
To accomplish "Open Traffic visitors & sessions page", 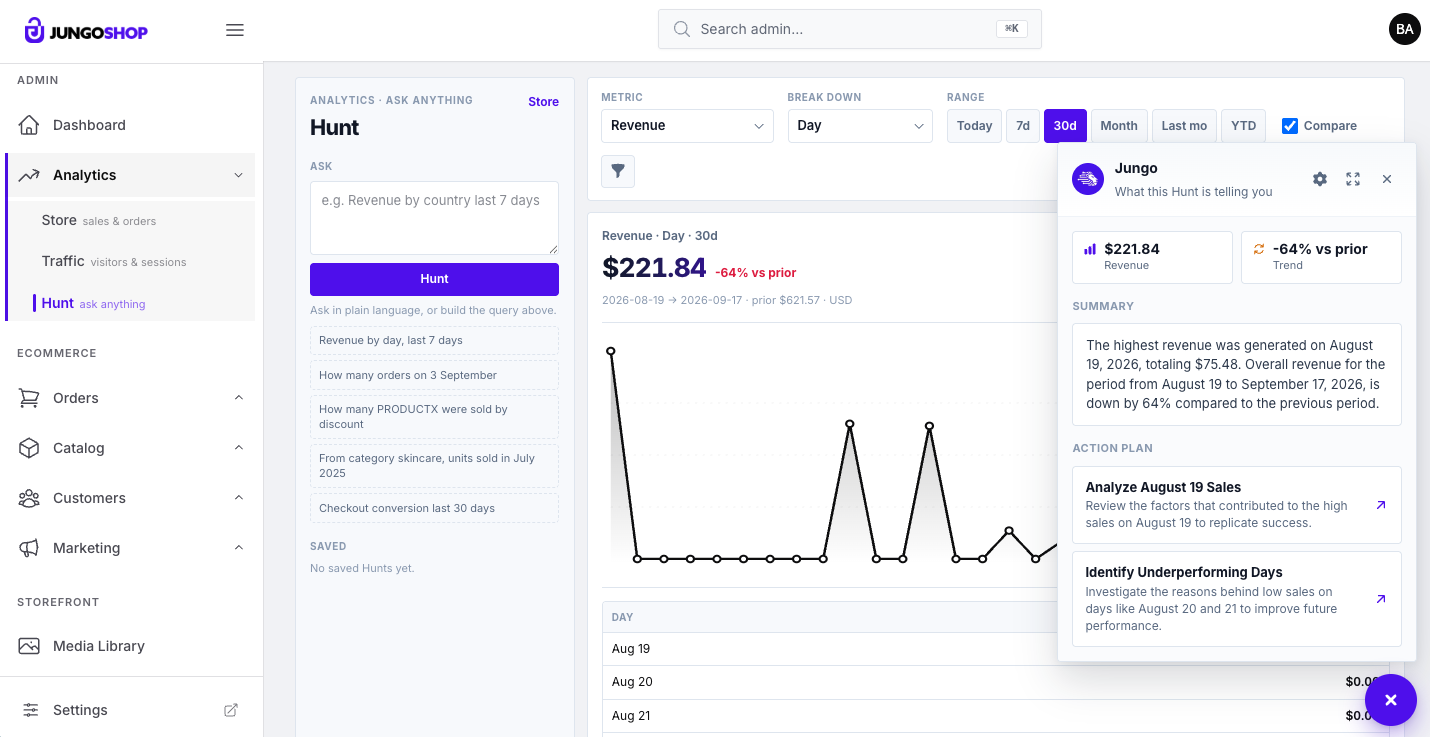I will [132, 261].
